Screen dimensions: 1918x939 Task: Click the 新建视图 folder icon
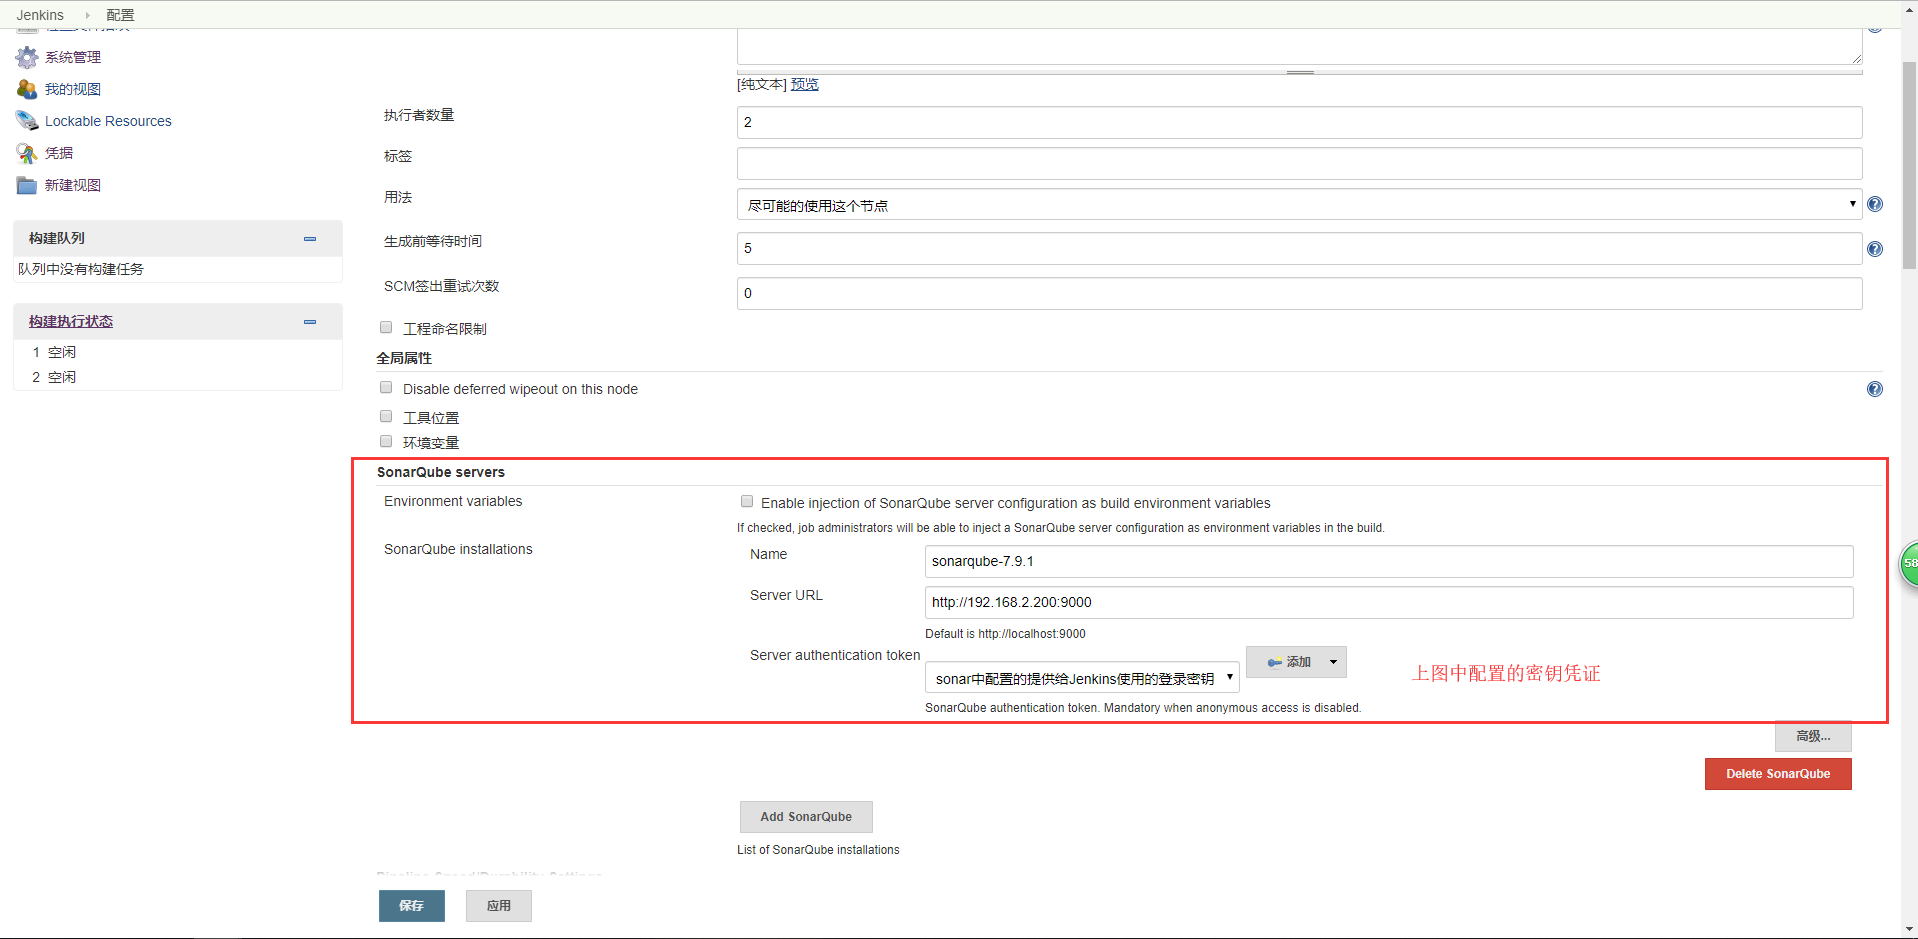tap(27, 185)
